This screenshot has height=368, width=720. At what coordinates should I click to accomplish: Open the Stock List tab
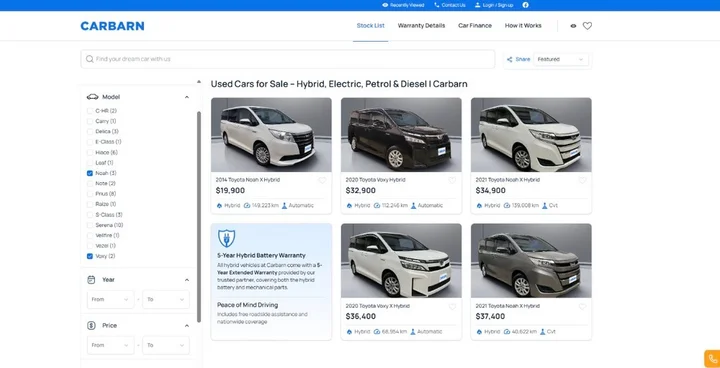coord(371,26)
